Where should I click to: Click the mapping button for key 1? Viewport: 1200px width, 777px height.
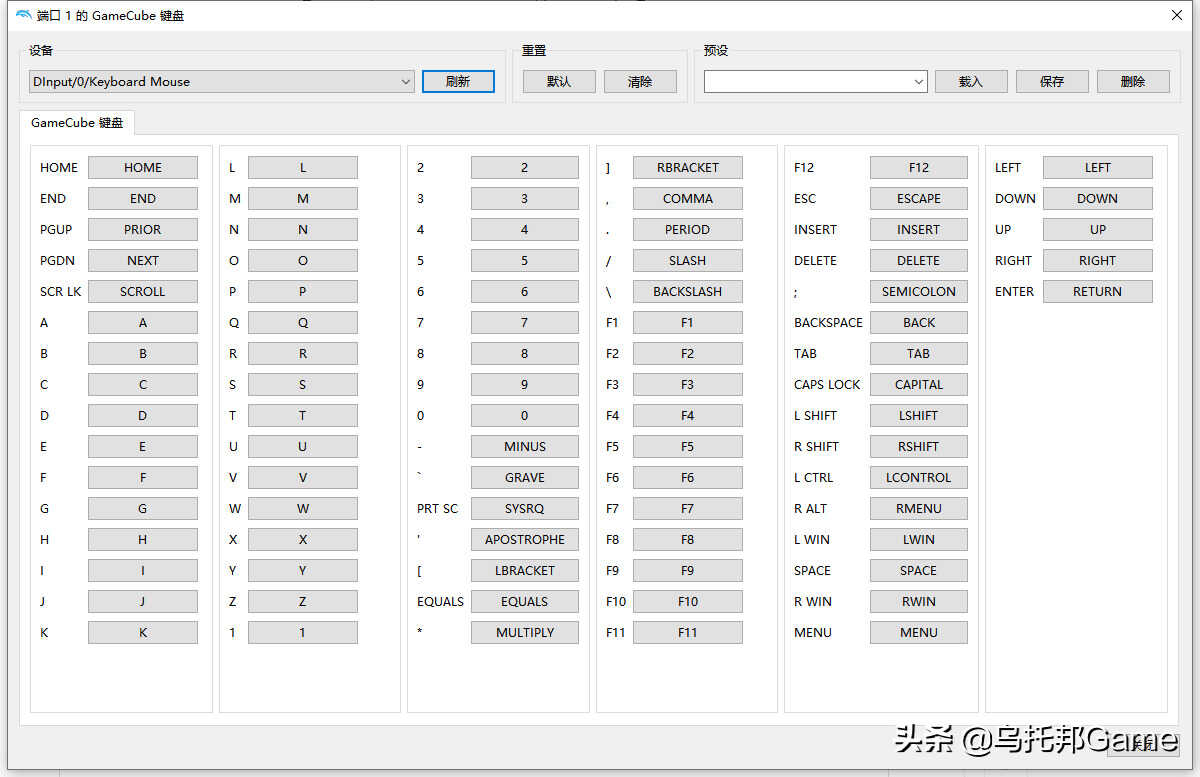pyautogui.click(x=303, y=633)
